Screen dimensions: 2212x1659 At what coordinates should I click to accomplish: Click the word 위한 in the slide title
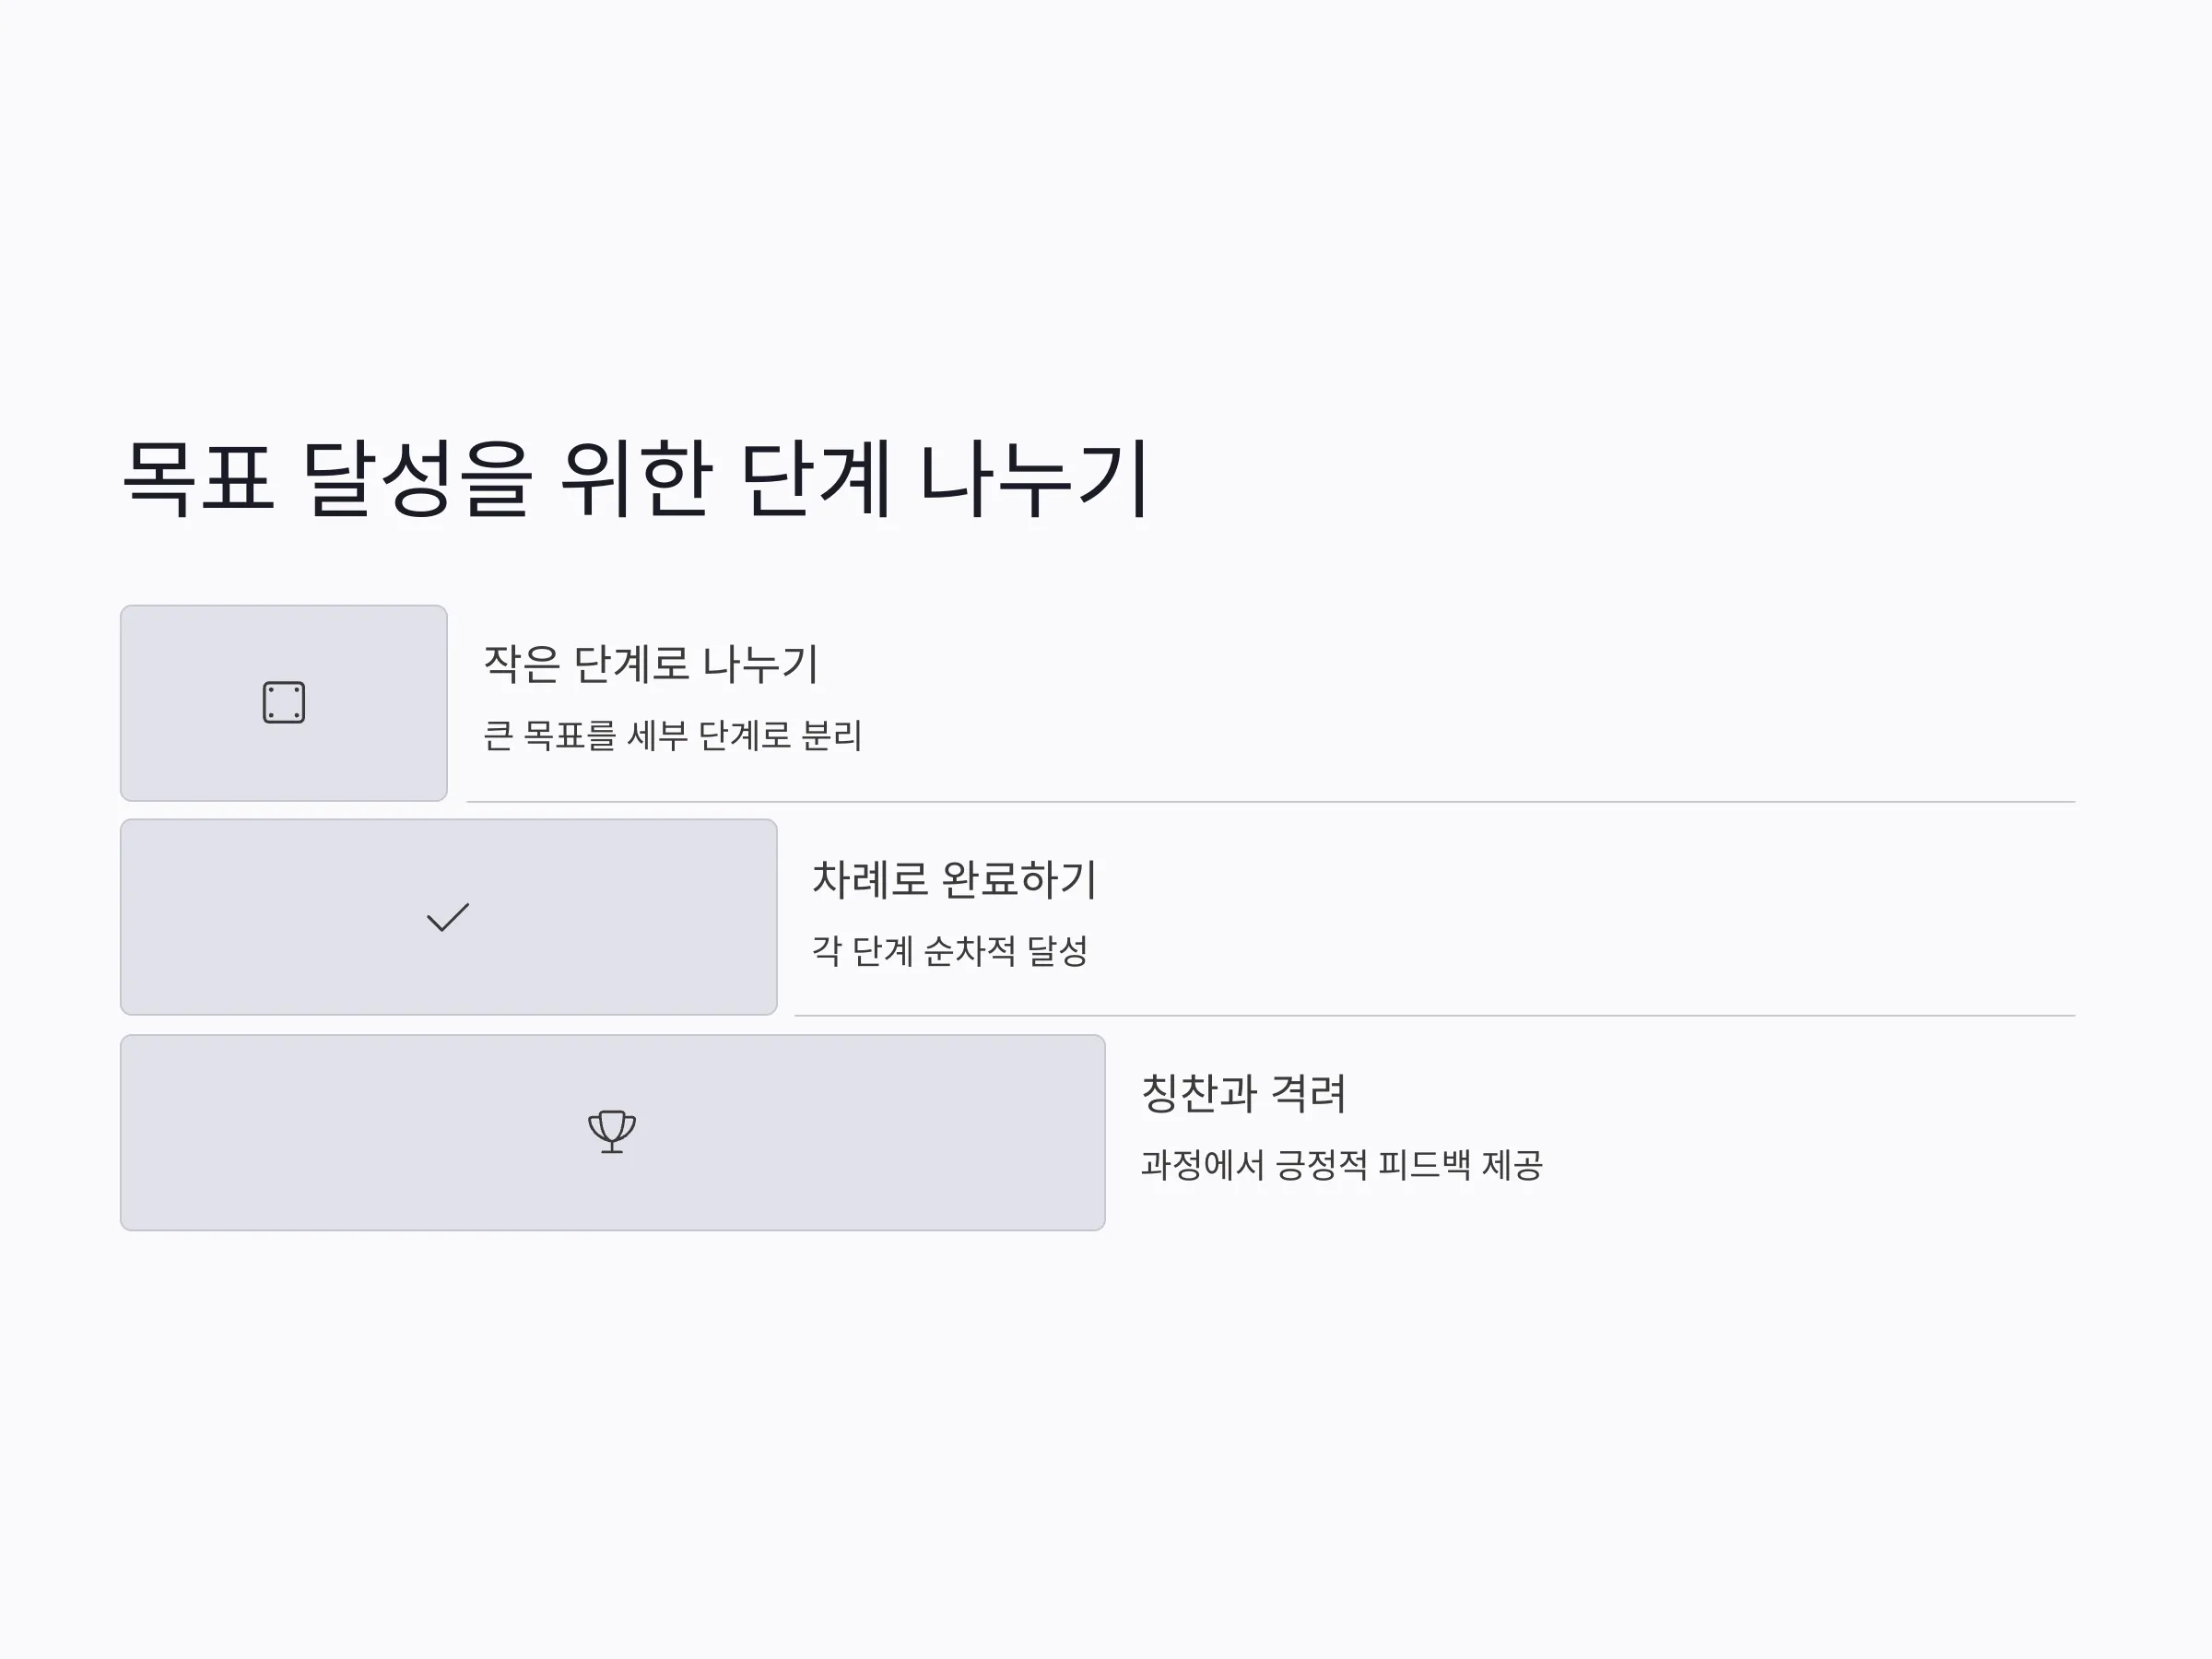(637, 479)
